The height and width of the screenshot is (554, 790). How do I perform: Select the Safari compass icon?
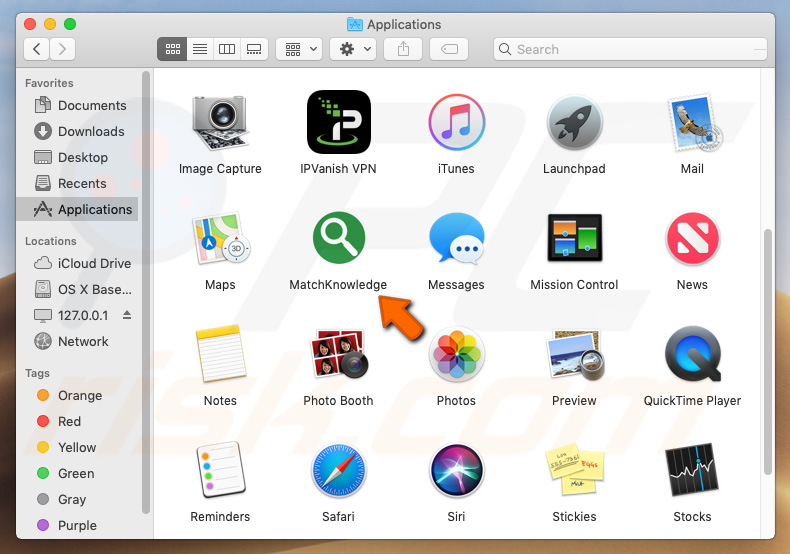[339, 470]
